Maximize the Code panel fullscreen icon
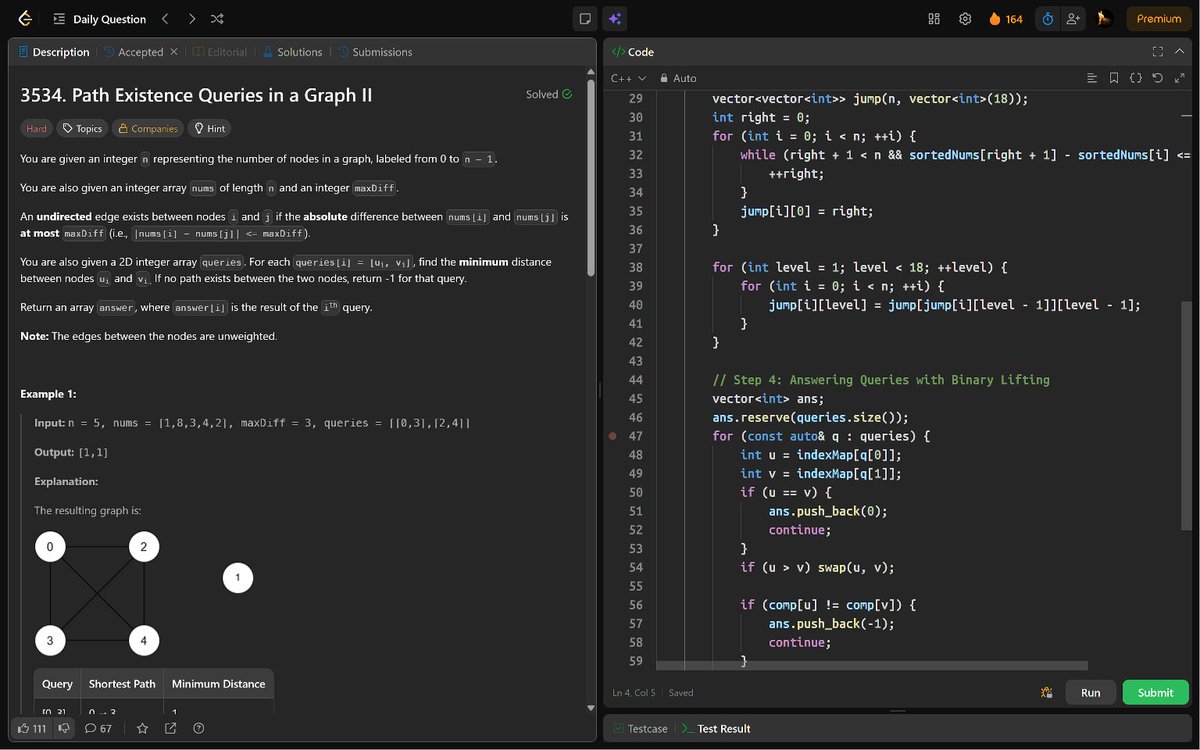The image size is (1200, 750). [x=1157, y=52]
